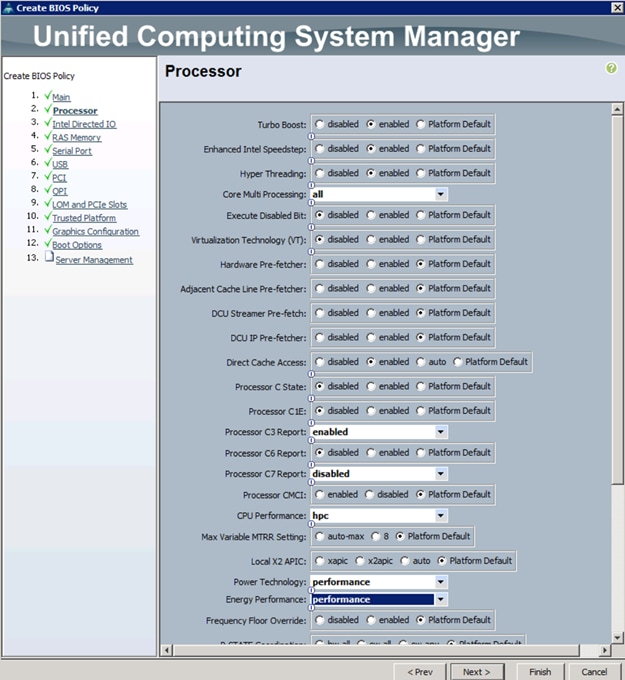Click the green checkmark next to QPI
The width and height of the screenshot is (625, 680).
(48, 190)
